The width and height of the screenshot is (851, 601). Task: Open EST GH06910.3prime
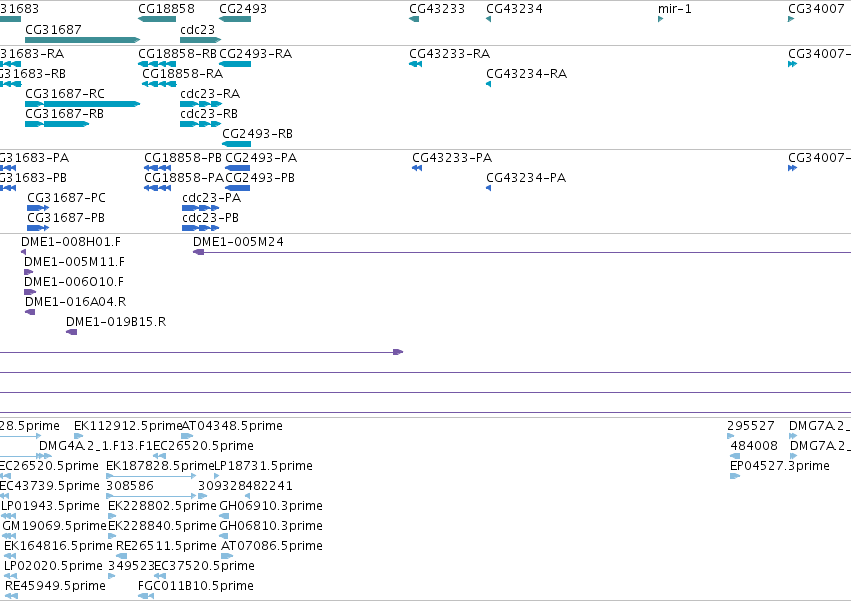271,507
